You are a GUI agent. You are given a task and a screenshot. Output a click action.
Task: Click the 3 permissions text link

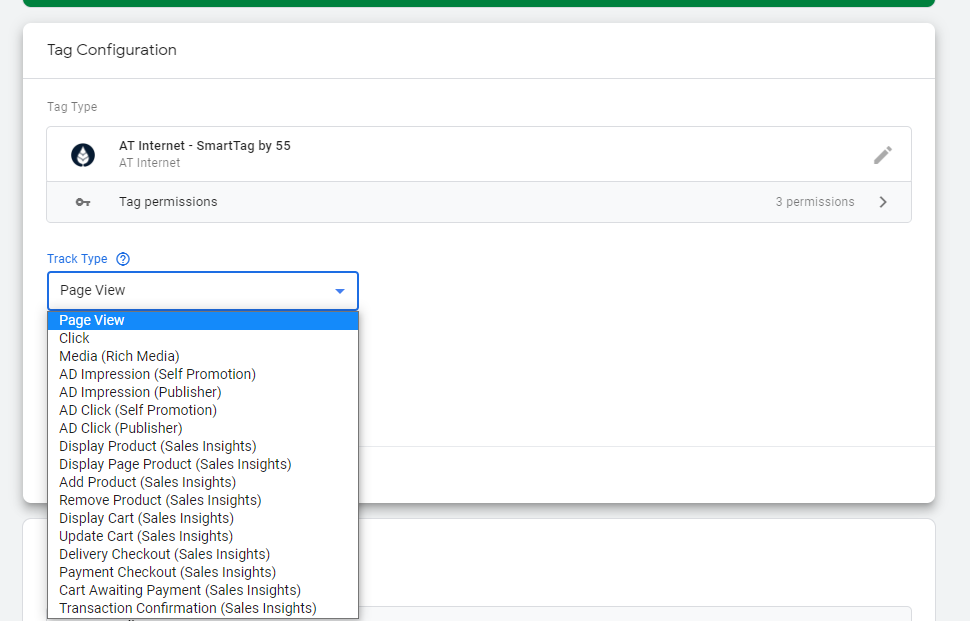coord(814,202)
